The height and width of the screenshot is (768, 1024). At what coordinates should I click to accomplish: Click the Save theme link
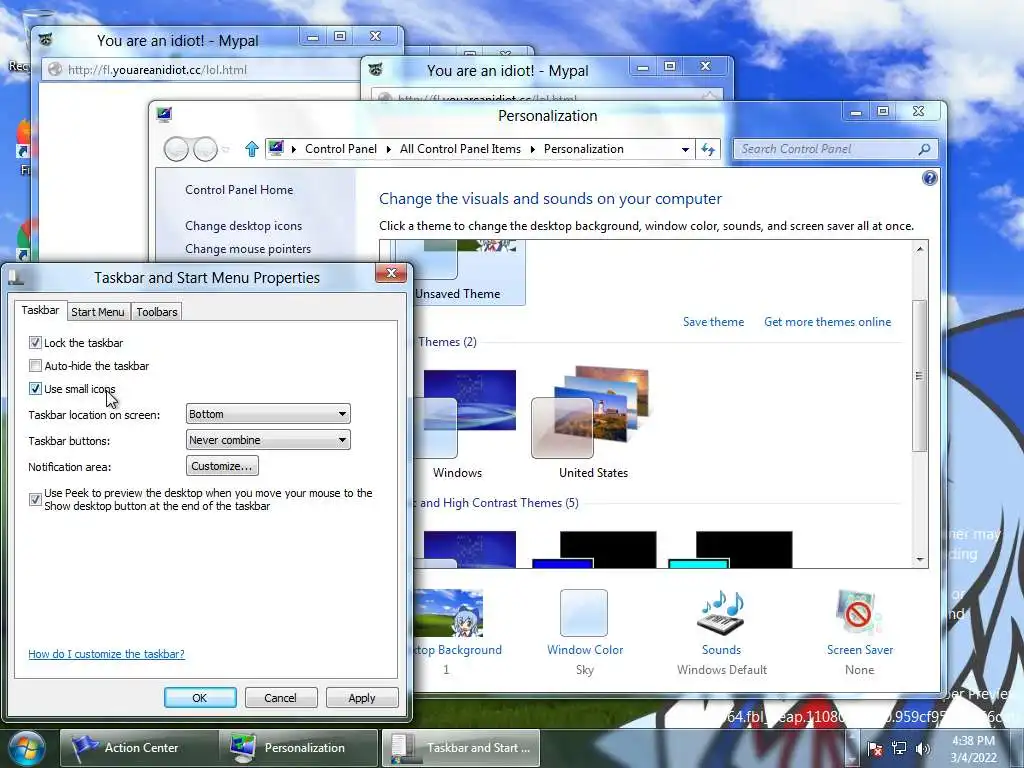[x=713, y=322]
